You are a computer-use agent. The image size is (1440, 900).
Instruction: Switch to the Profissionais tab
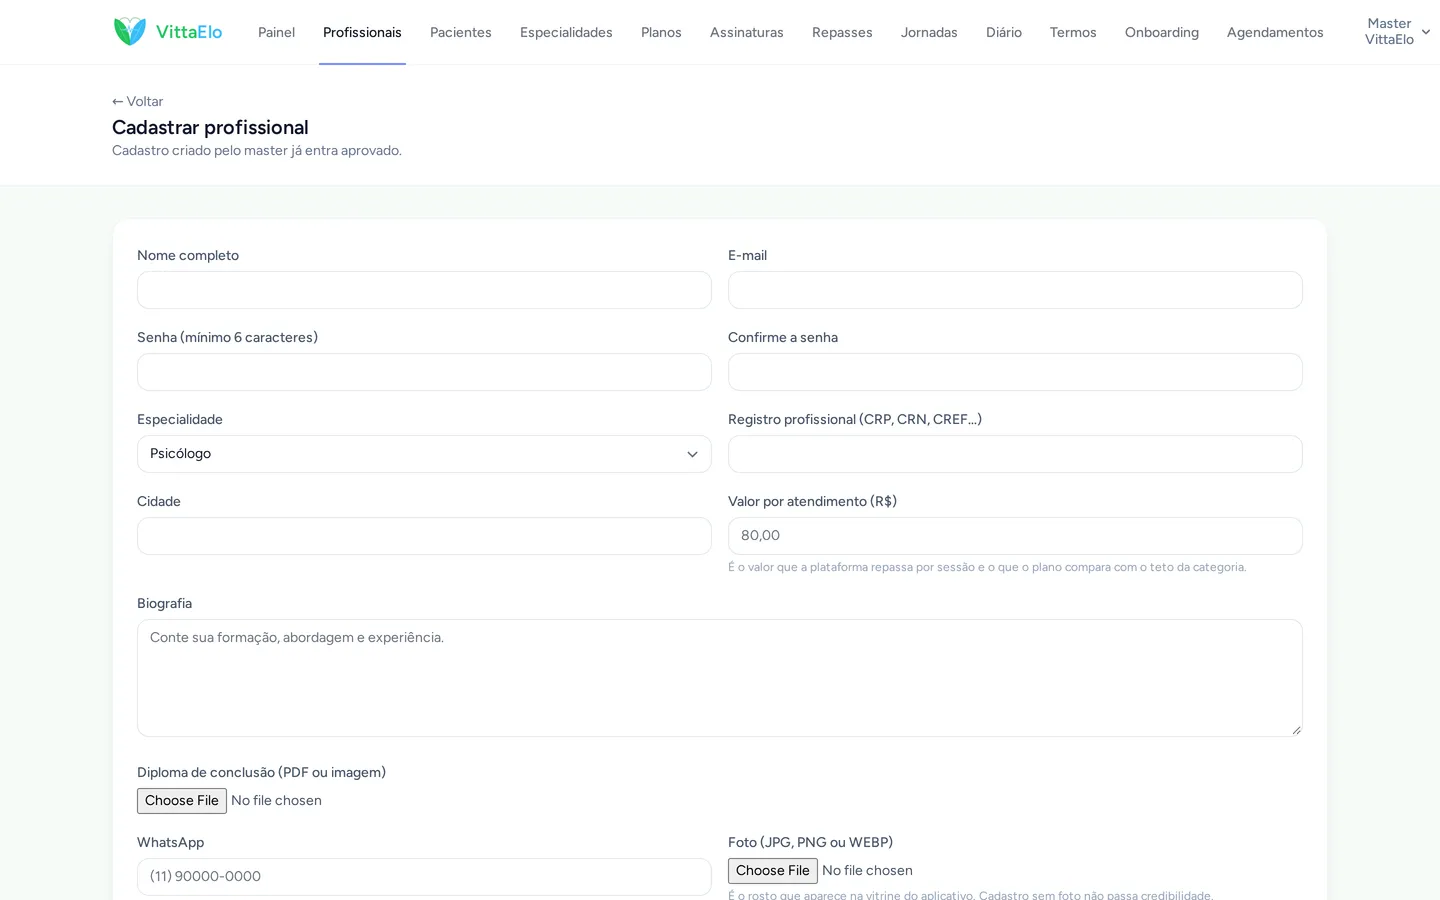pyautogui.click(x=362, y=32)
